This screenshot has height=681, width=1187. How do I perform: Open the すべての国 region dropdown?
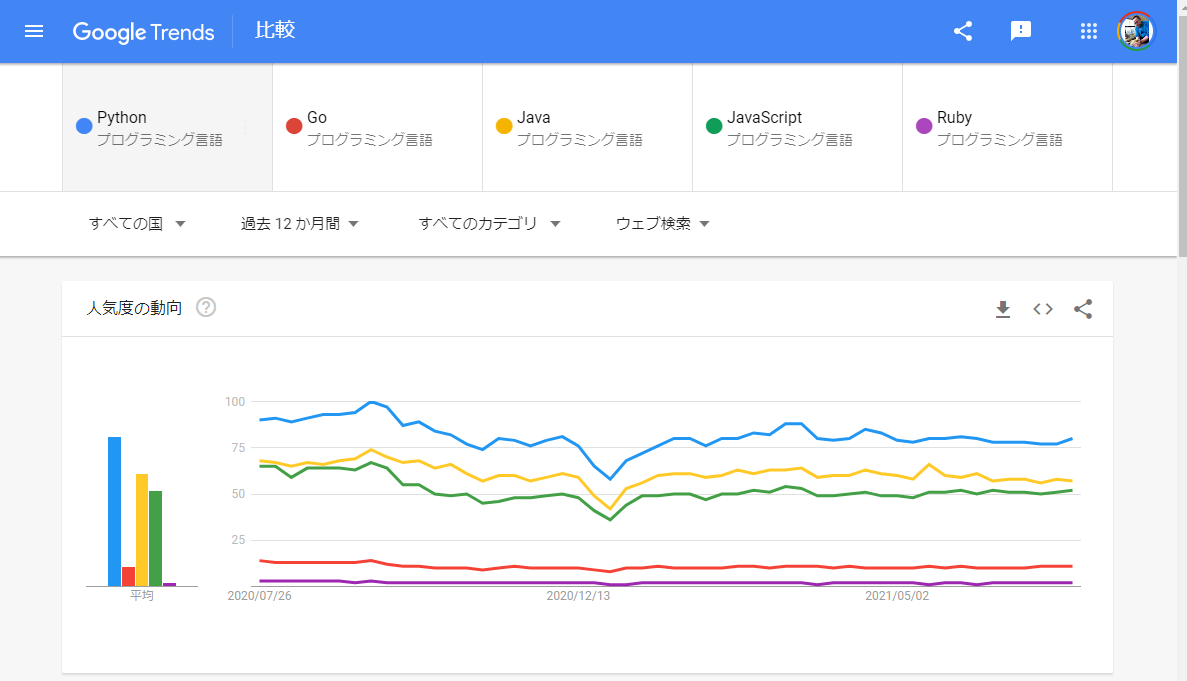click(137, 224)
